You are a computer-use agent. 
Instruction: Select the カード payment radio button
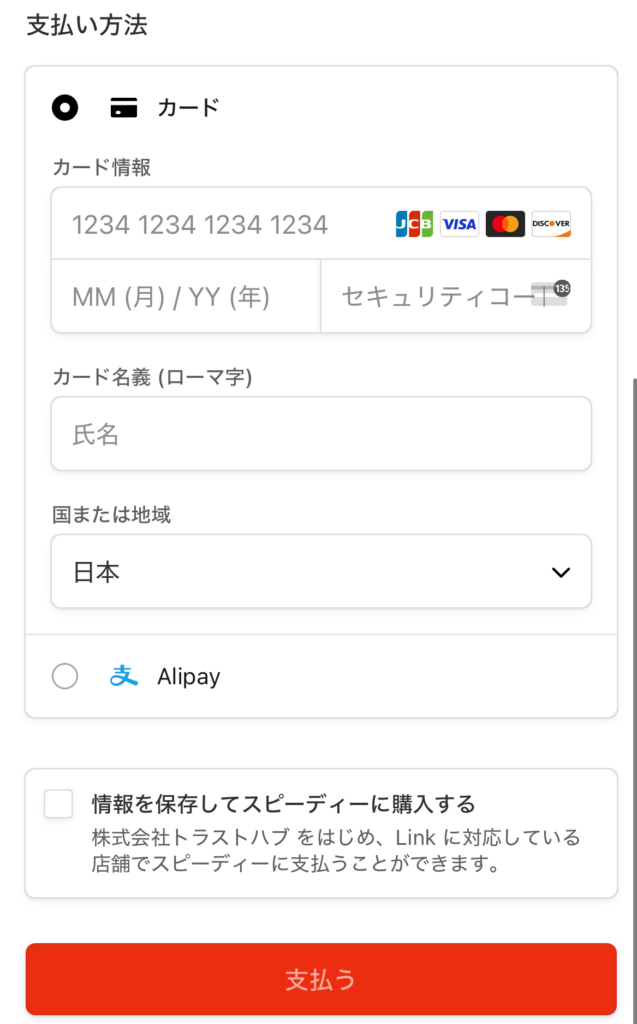point(65,108)
